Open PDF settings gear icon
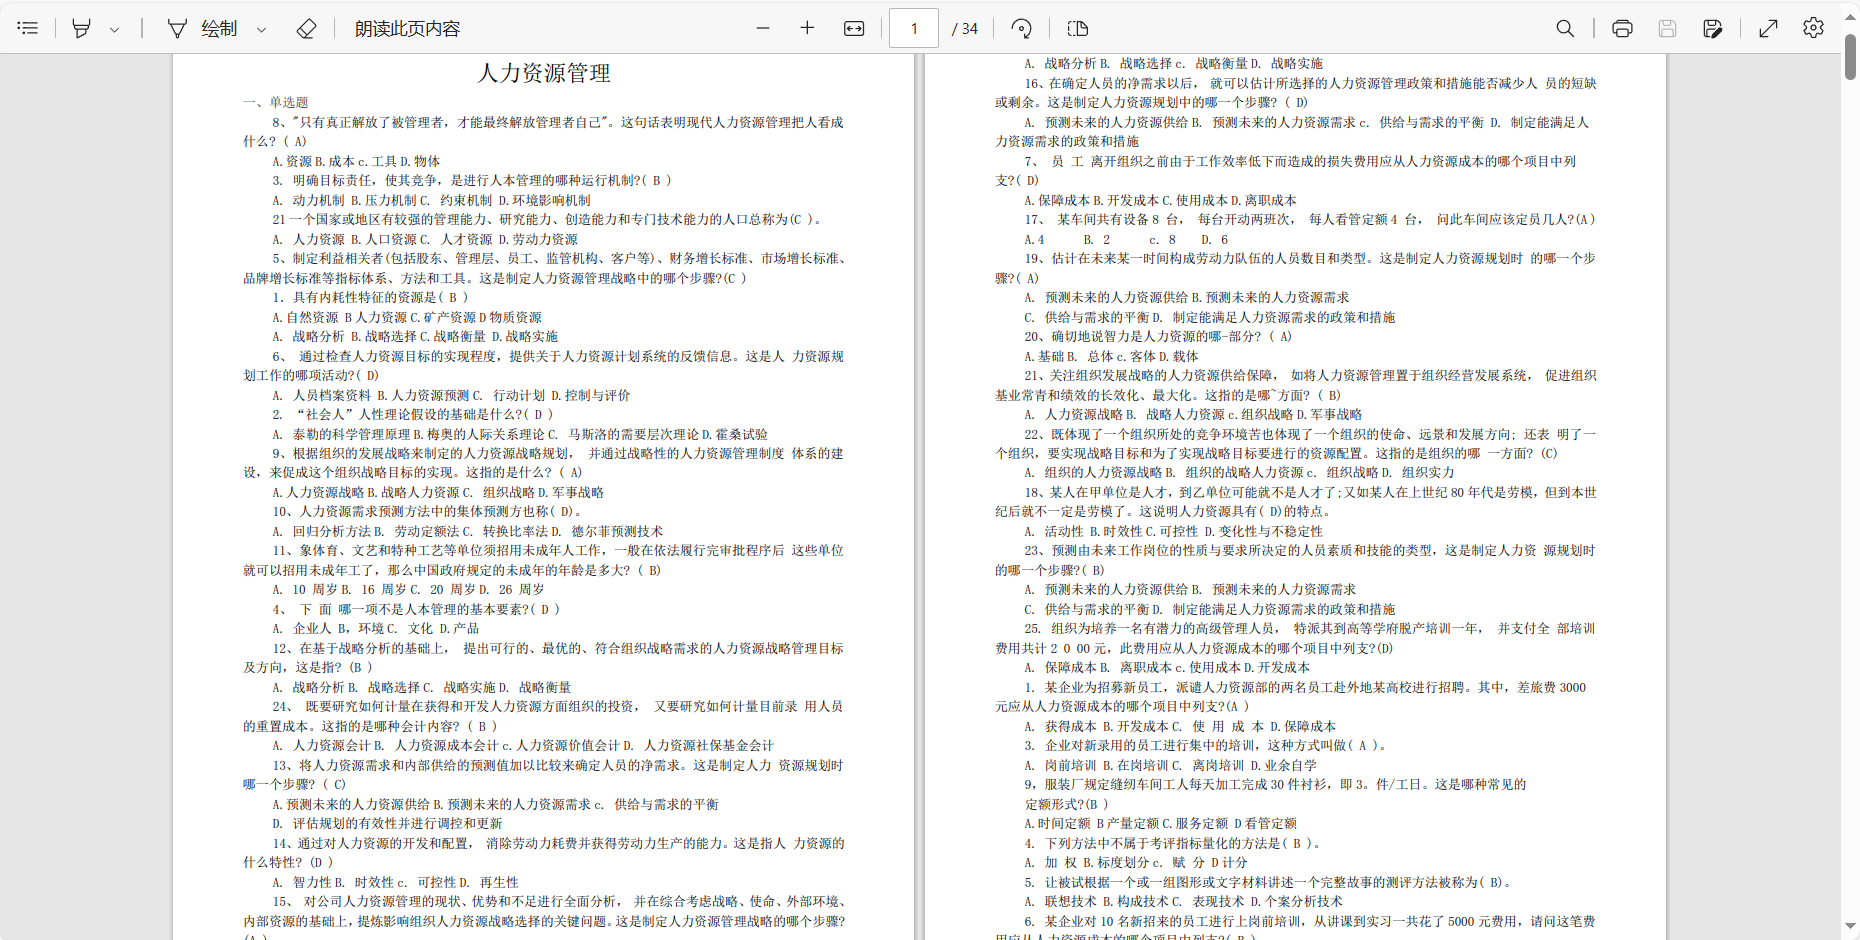The width and height of the screenshot is (1860, 940). tap(1813, 28)
